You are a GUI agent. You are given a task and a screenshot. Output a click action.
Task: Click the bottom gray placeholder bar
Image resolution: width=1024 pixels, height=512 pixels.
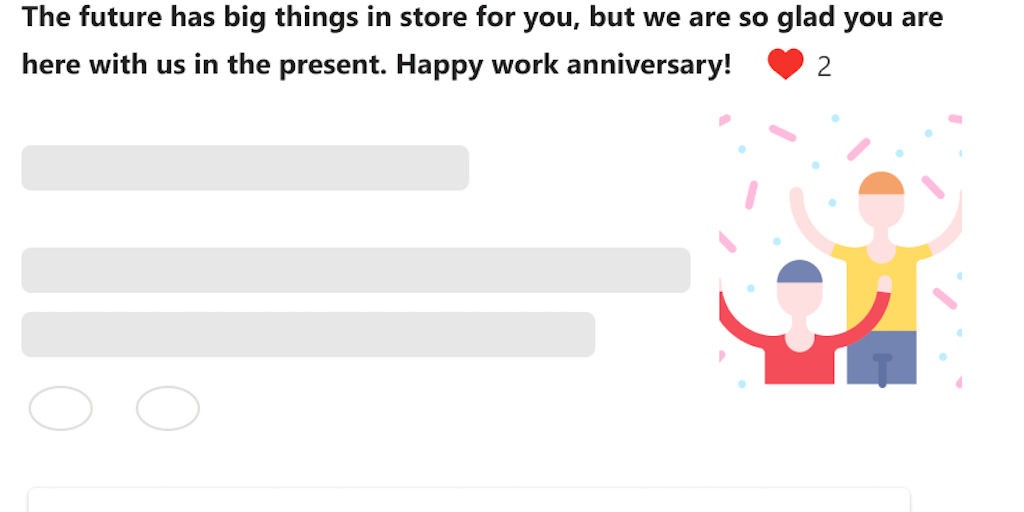pyautogui.click(x=308, y=334)
